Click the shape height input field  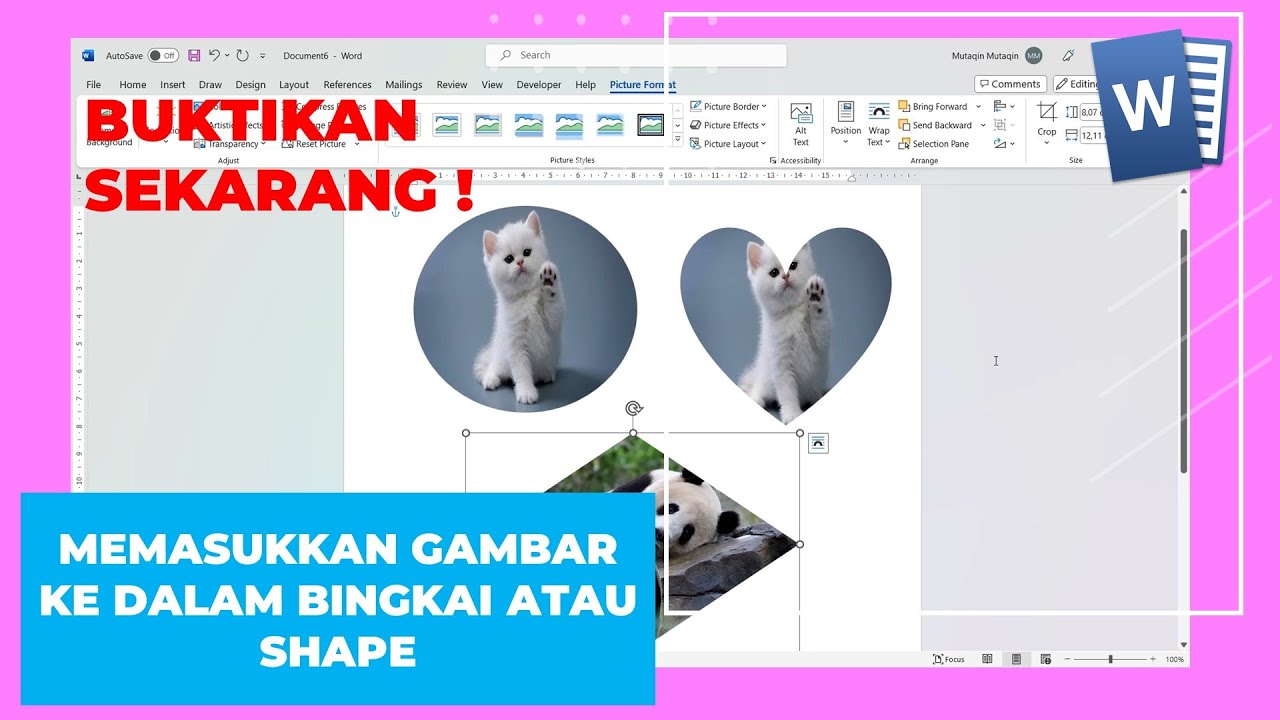coord(1090,113)
